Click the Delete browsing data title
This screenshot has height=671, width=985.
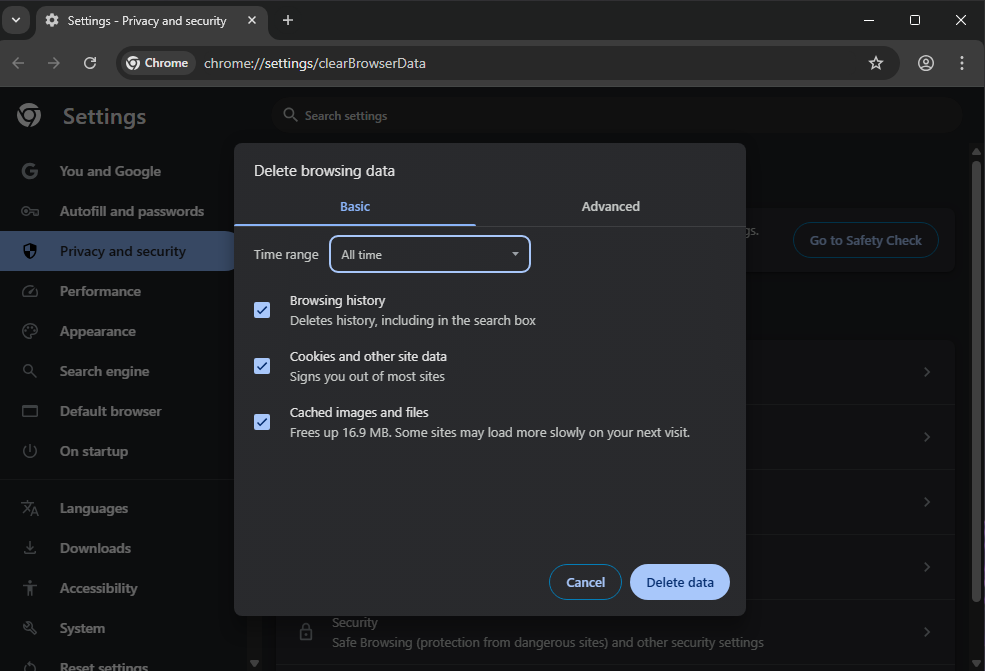(x=324, y=171)
